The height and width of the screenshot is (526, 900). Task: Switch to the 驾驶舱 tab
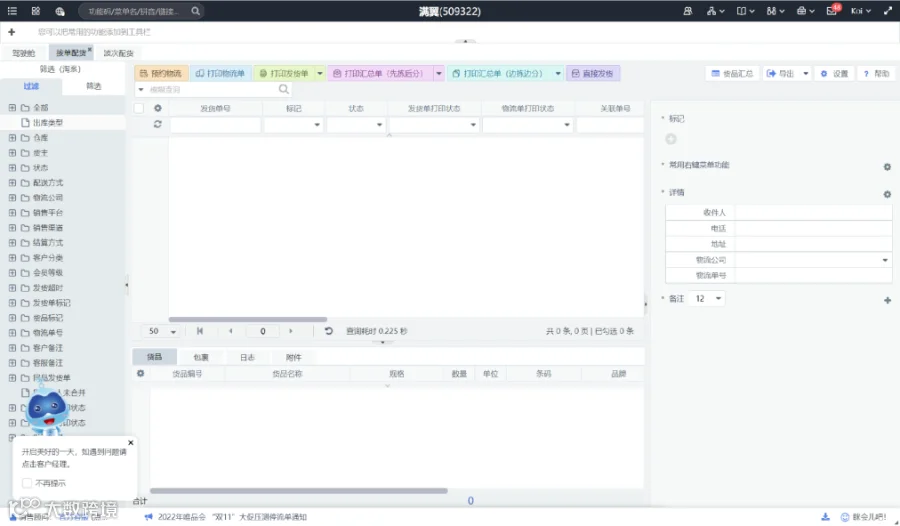(24, 53)
